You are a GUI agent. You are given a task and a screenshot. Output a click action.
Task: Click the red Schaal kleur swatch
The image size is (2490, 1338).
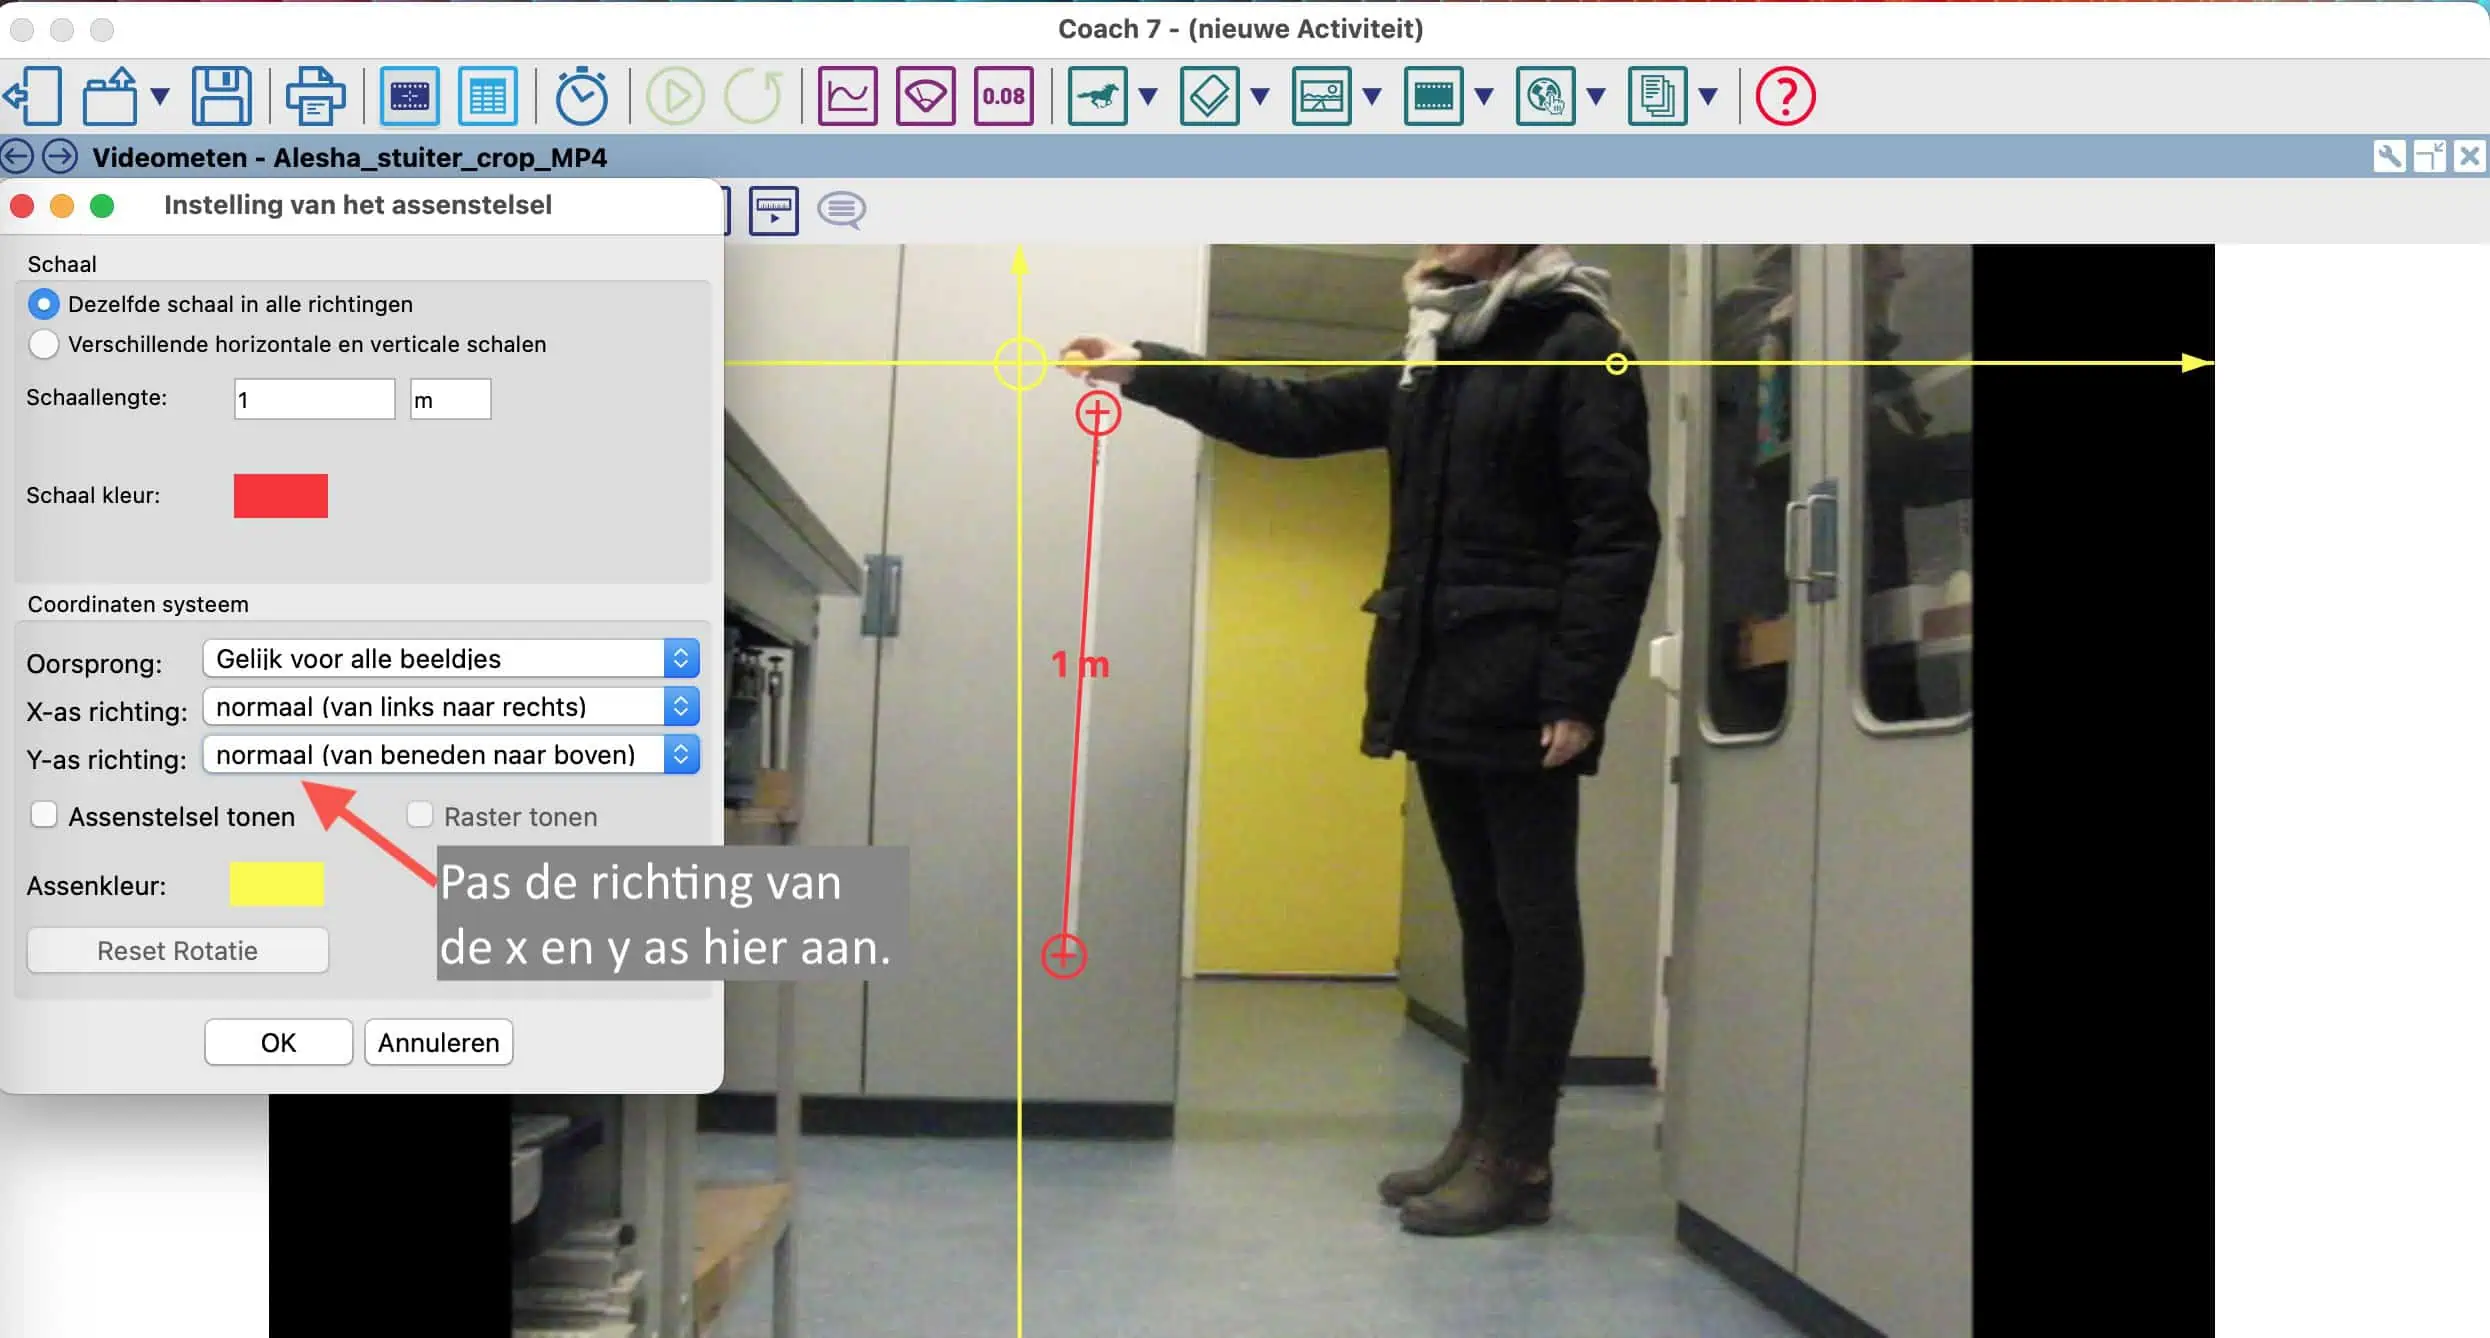[281, 495]
